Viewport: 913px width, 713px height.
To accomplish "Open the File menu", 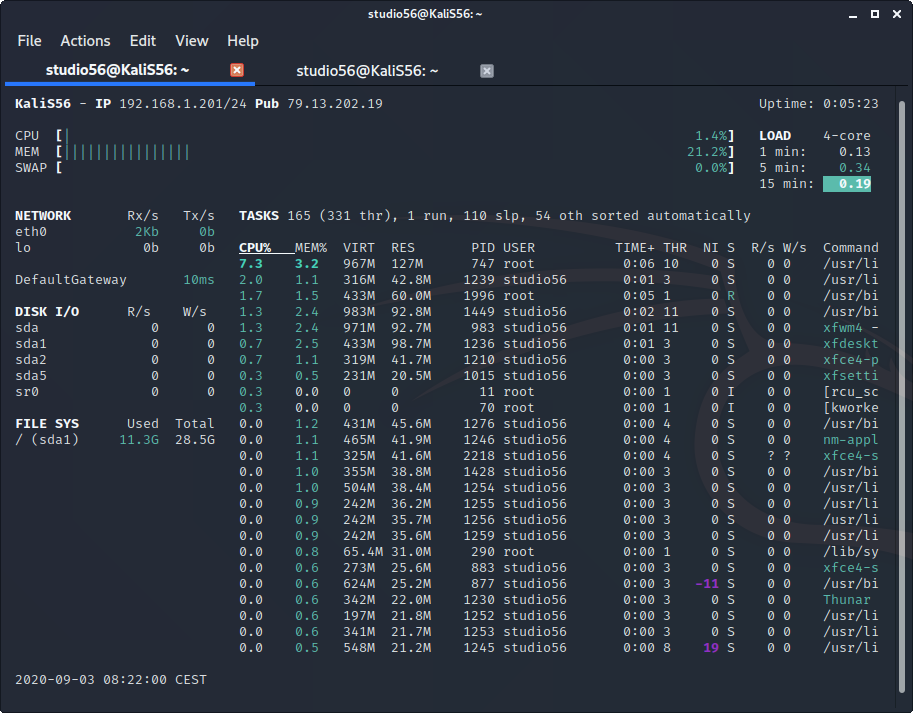I will click(x=30, y=41).
